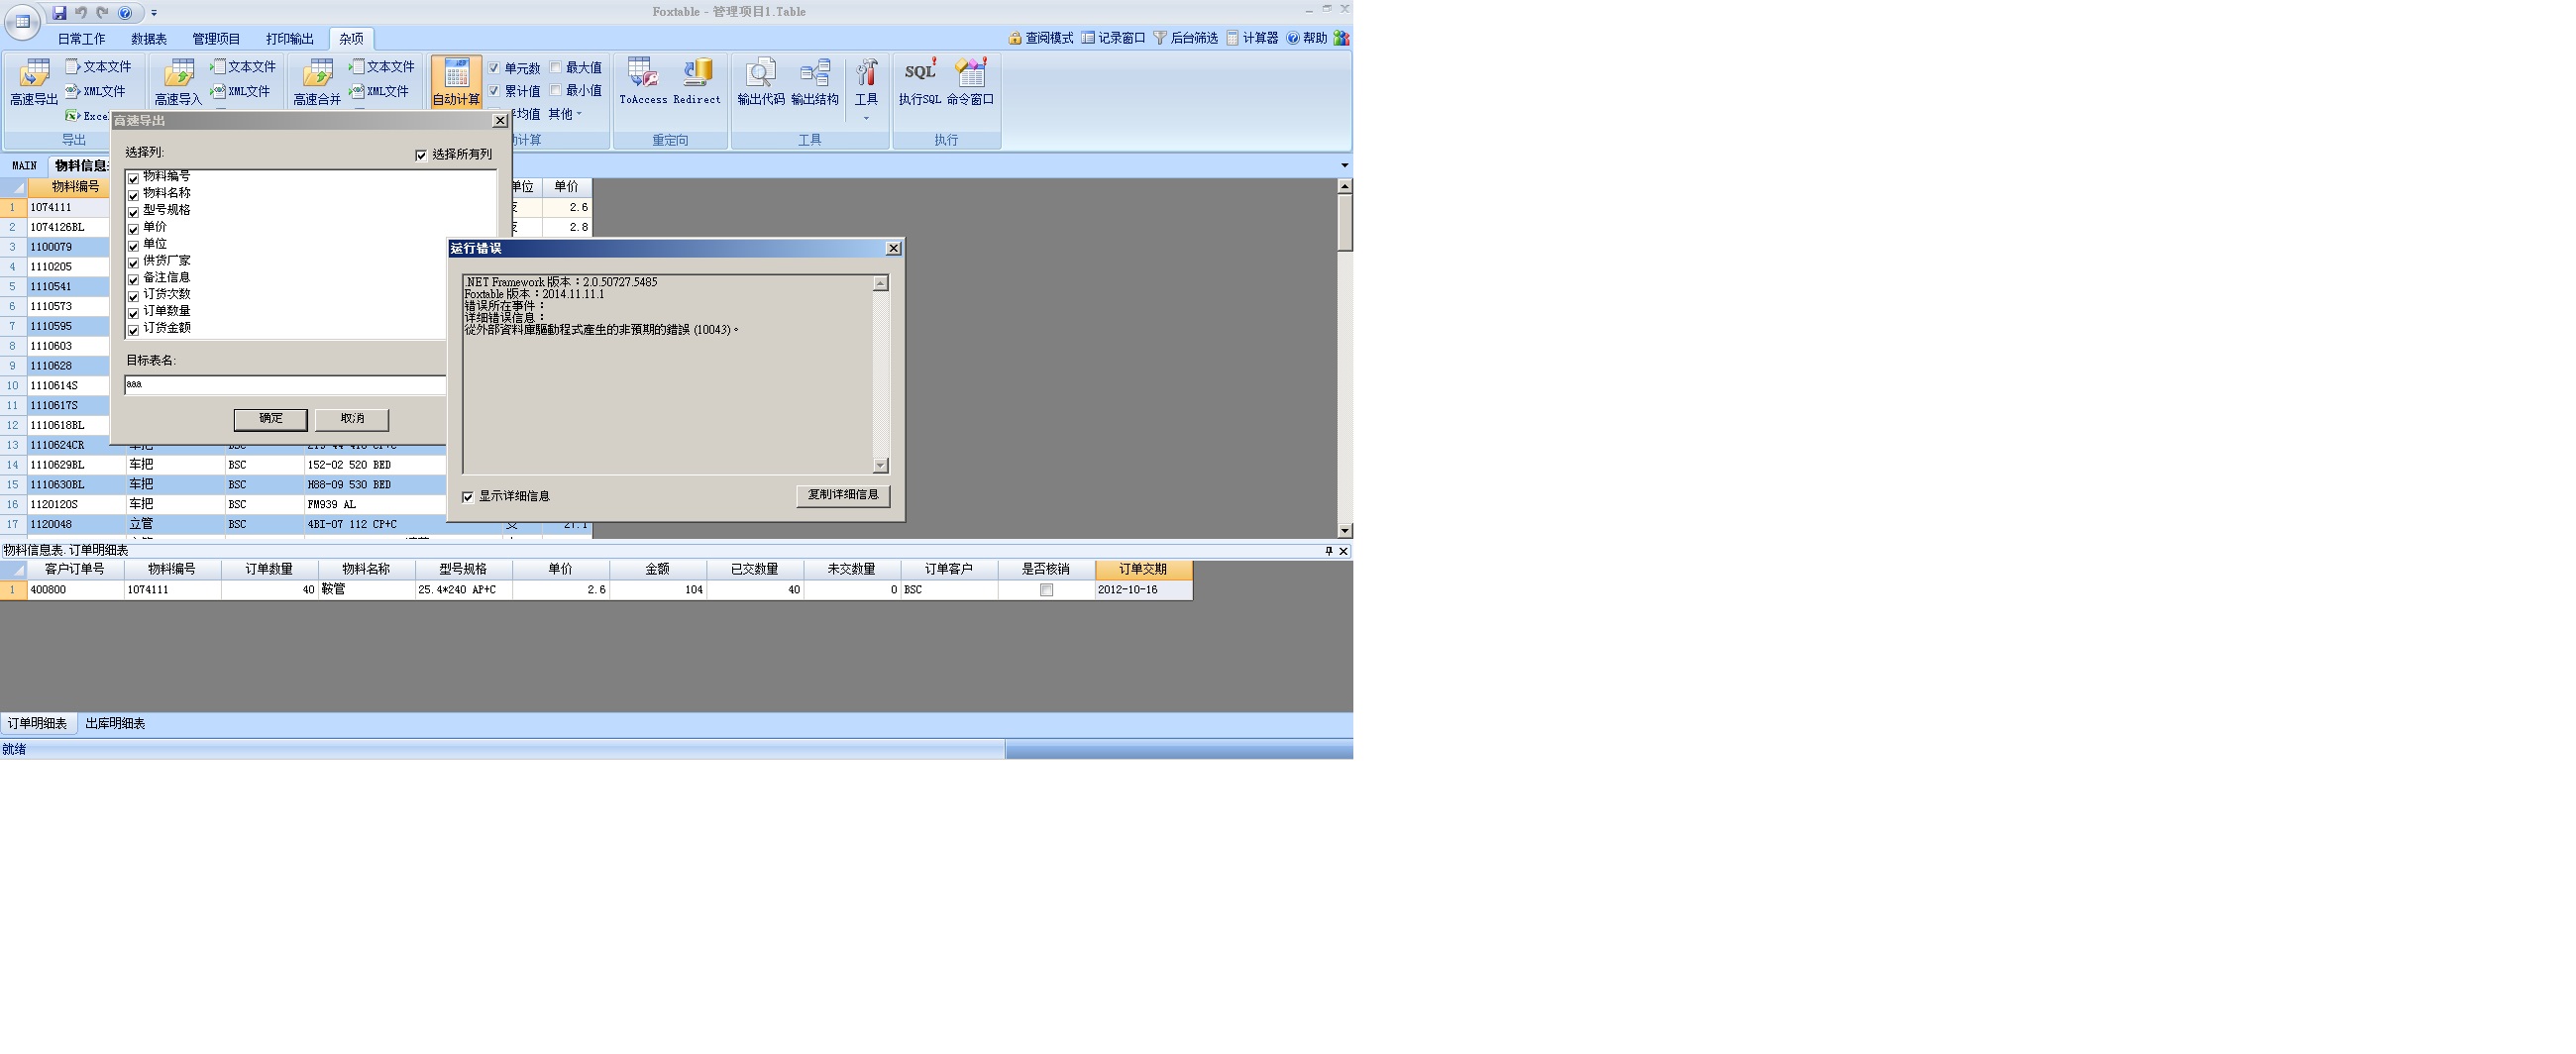Click 确定 in the 高速导出 dialog

(270, 419)
